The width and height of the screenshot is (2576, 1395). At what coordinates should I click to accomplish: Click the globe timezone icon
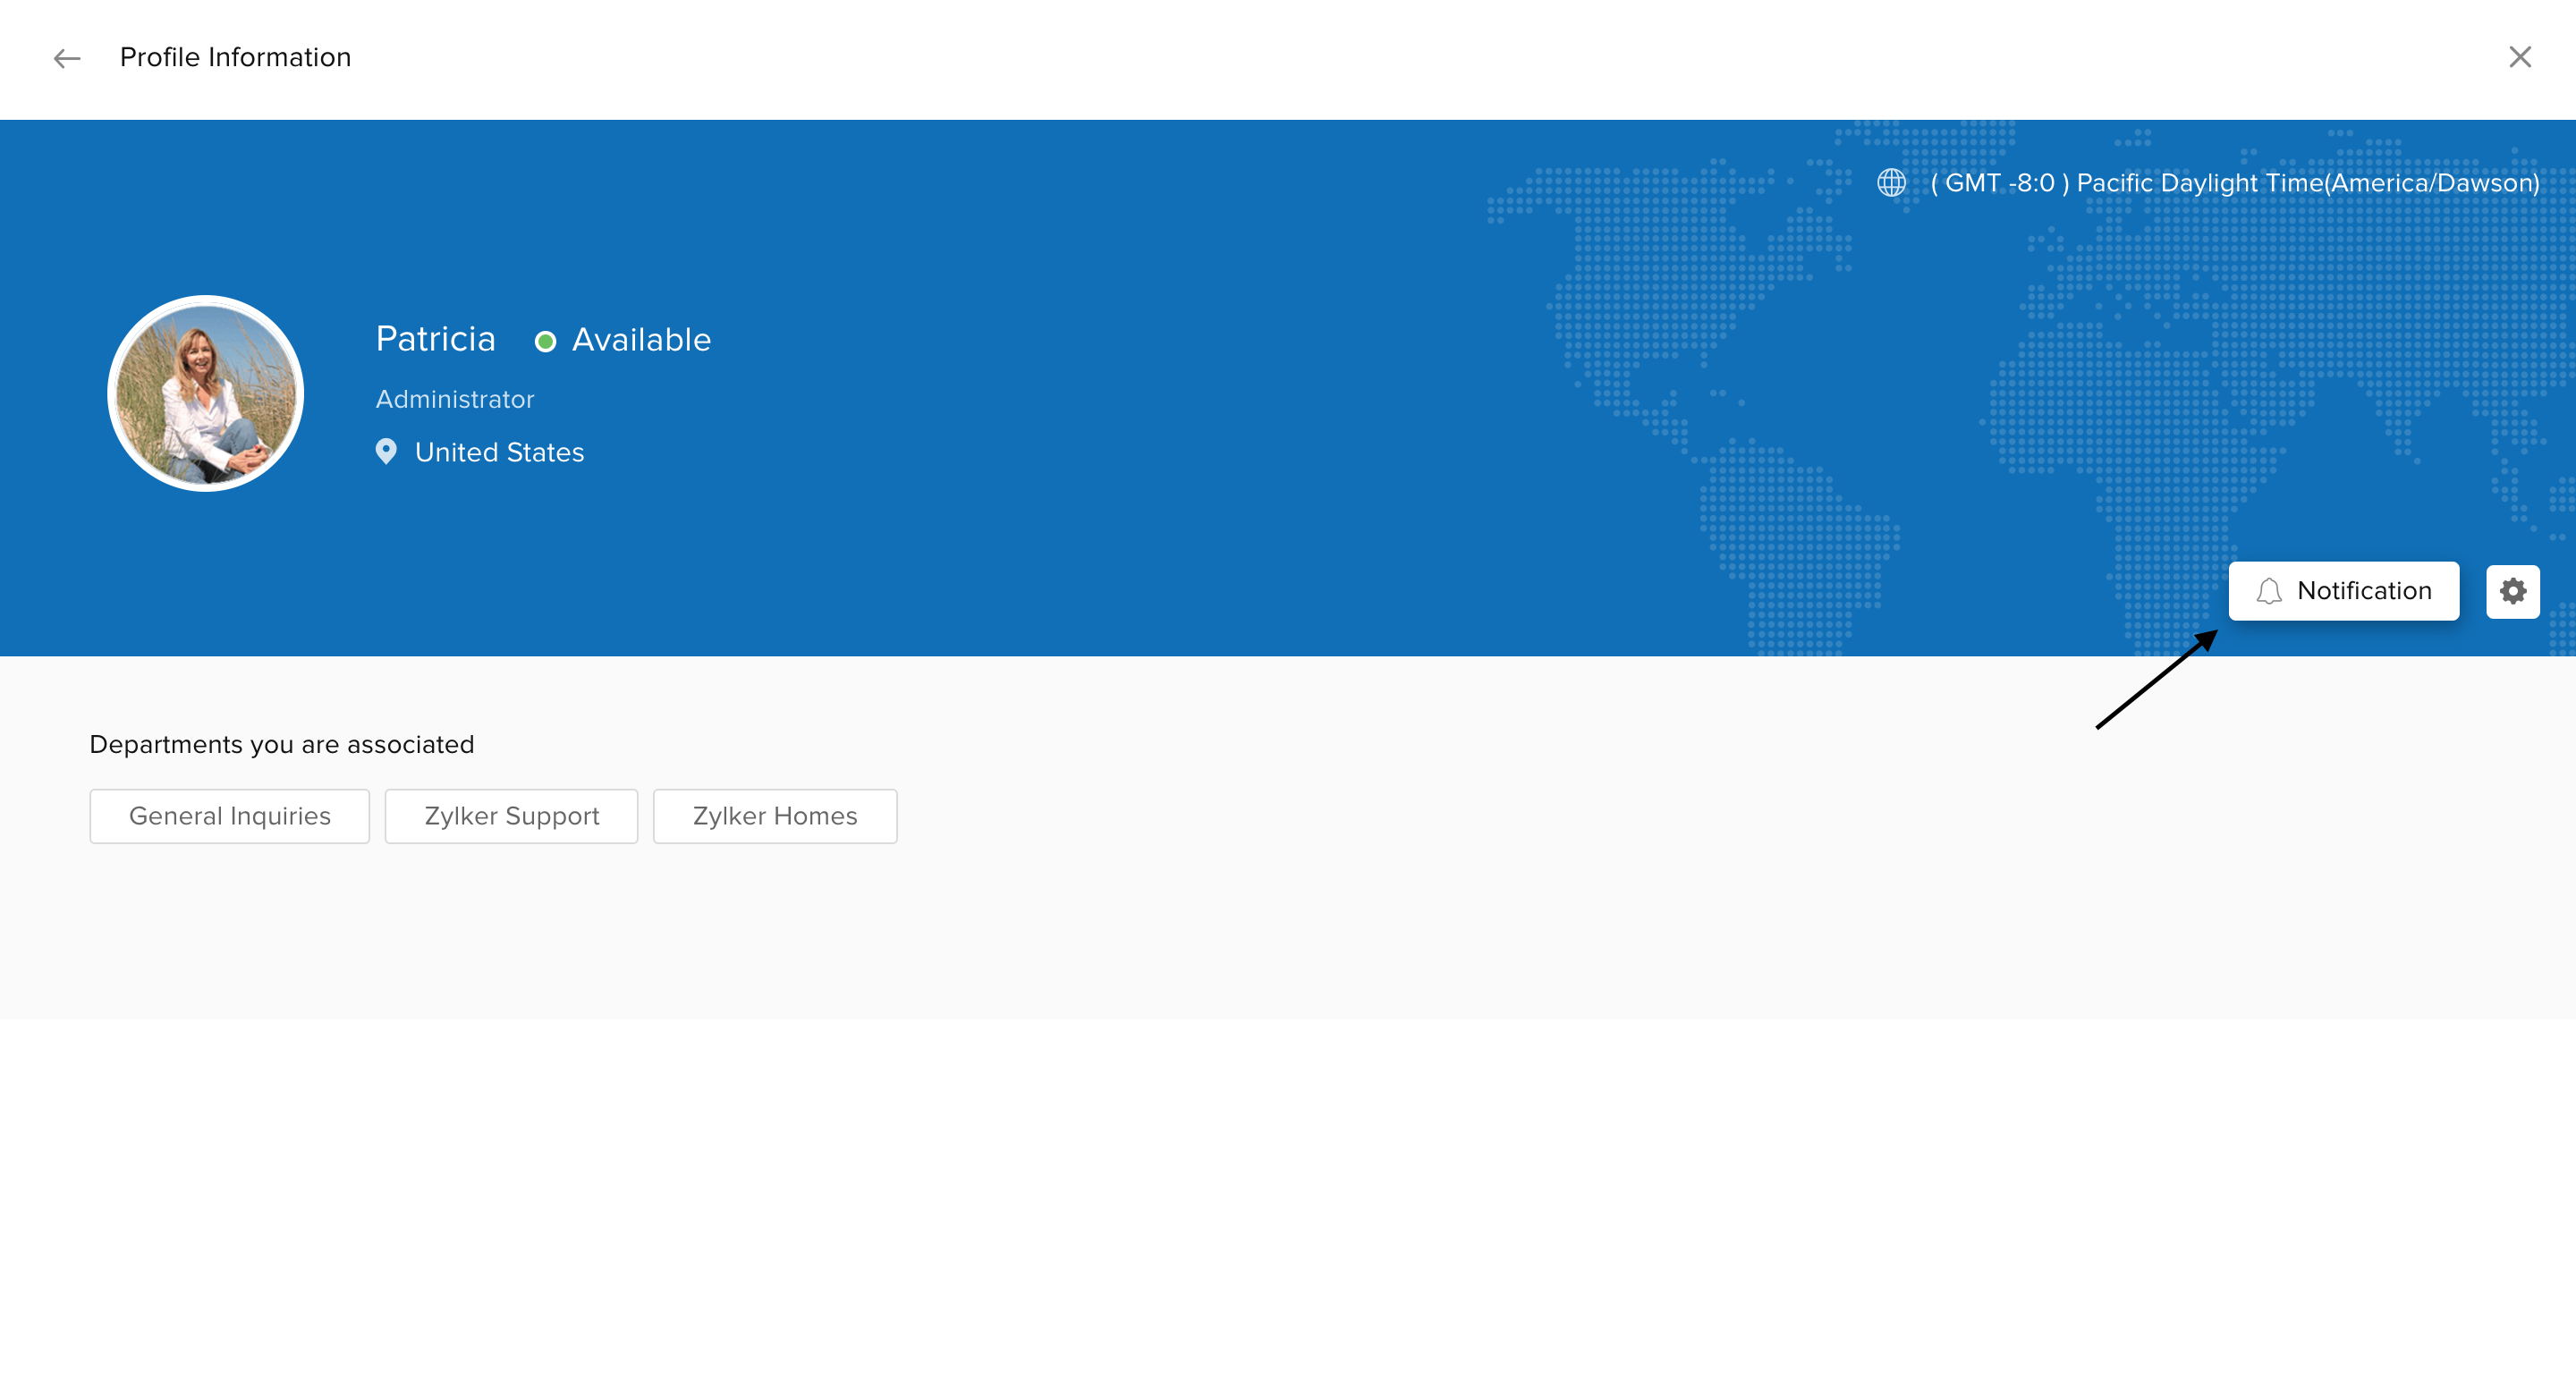(x=1890, y=183)
